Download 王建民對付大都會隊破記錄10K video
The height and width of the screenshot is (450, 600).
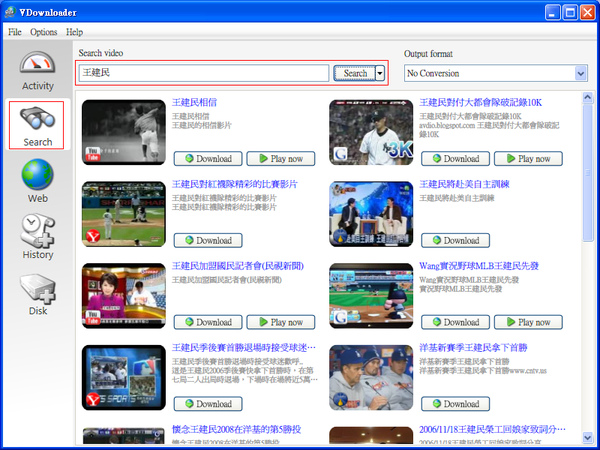point(455,158)
